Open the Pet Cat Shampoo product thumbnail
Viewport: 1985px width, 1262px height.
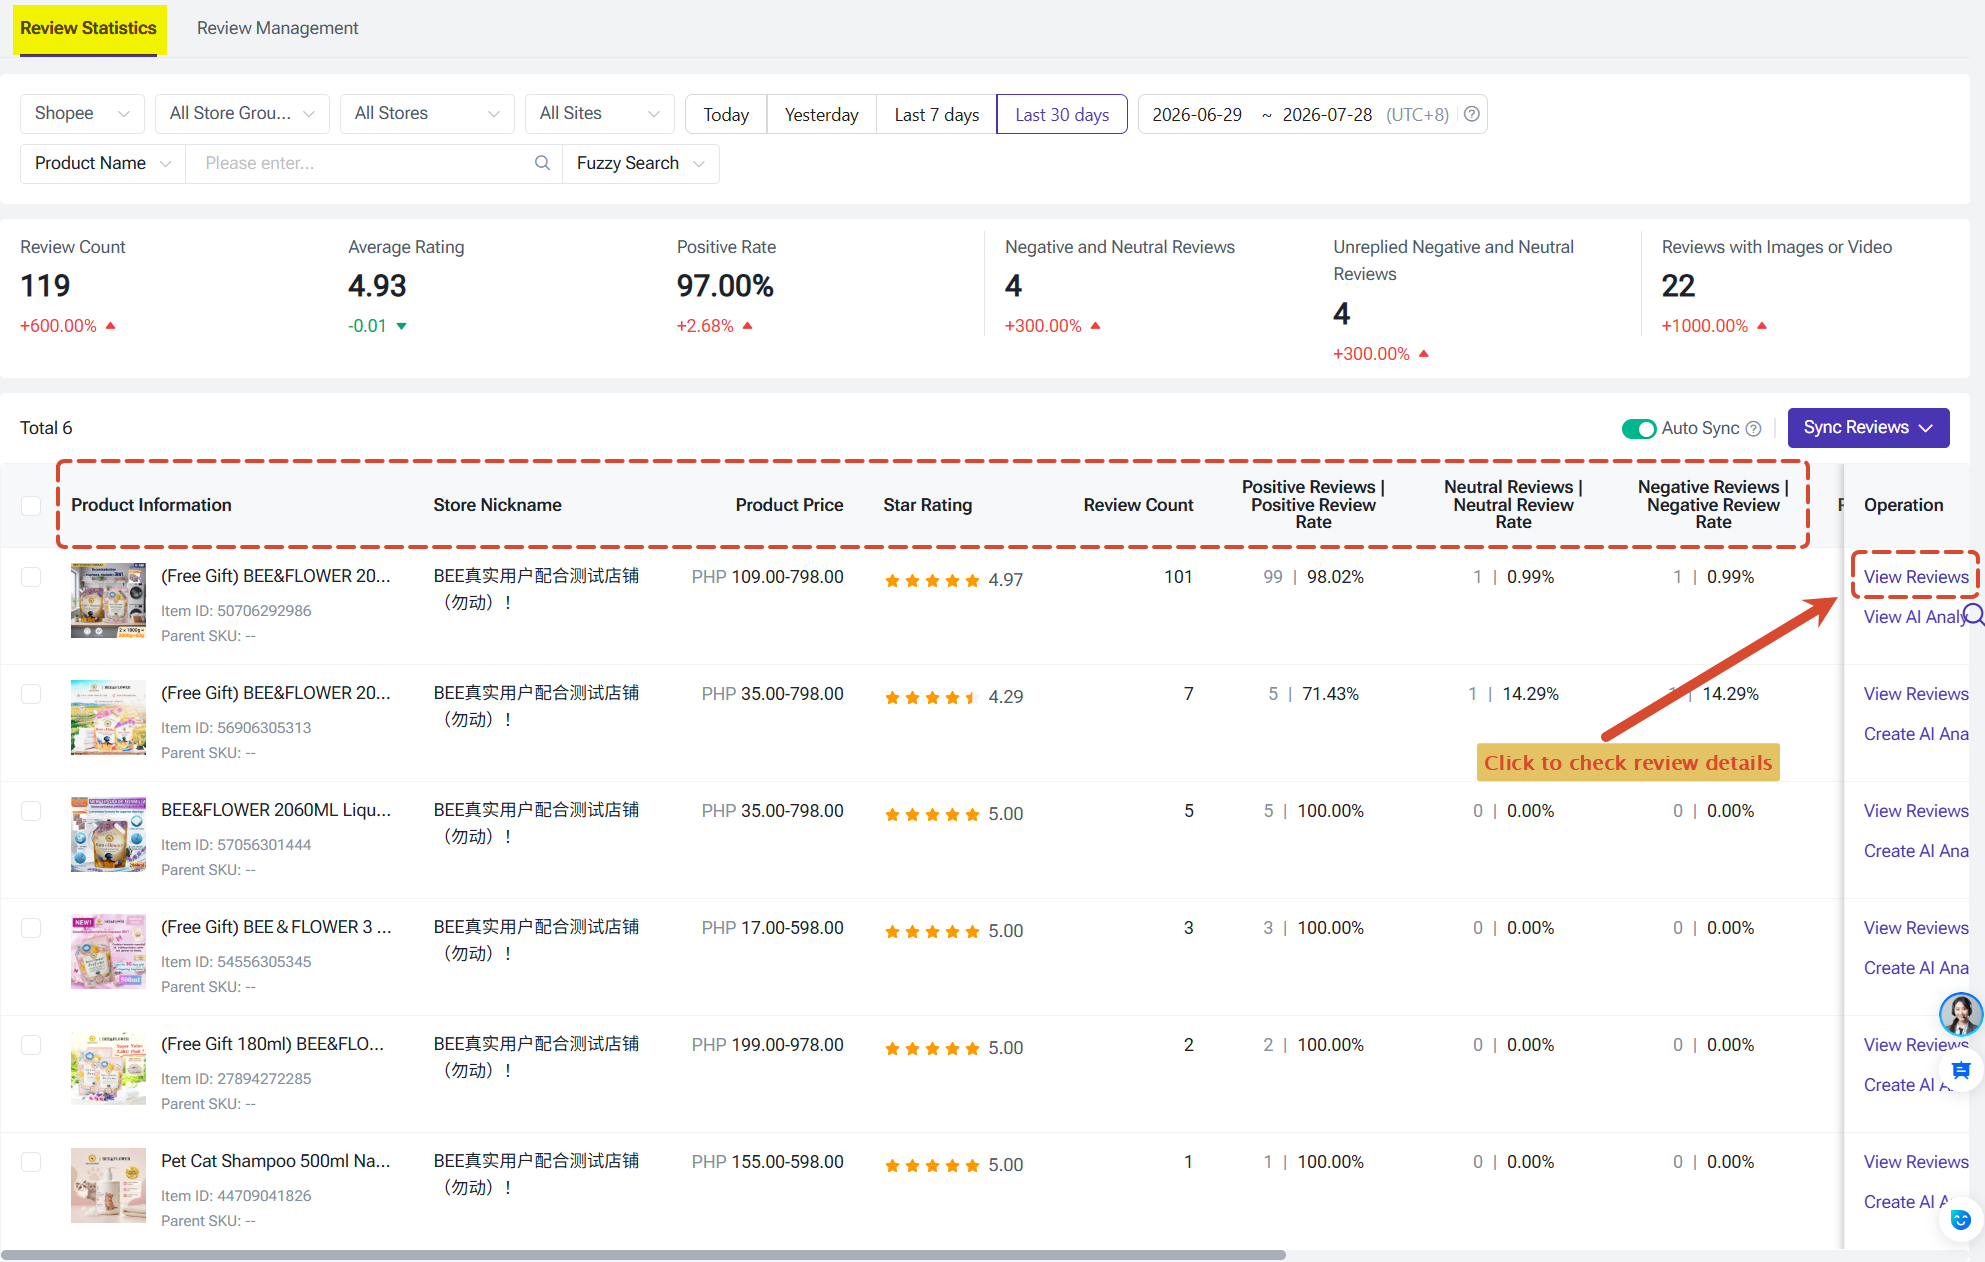point(108,1185)
